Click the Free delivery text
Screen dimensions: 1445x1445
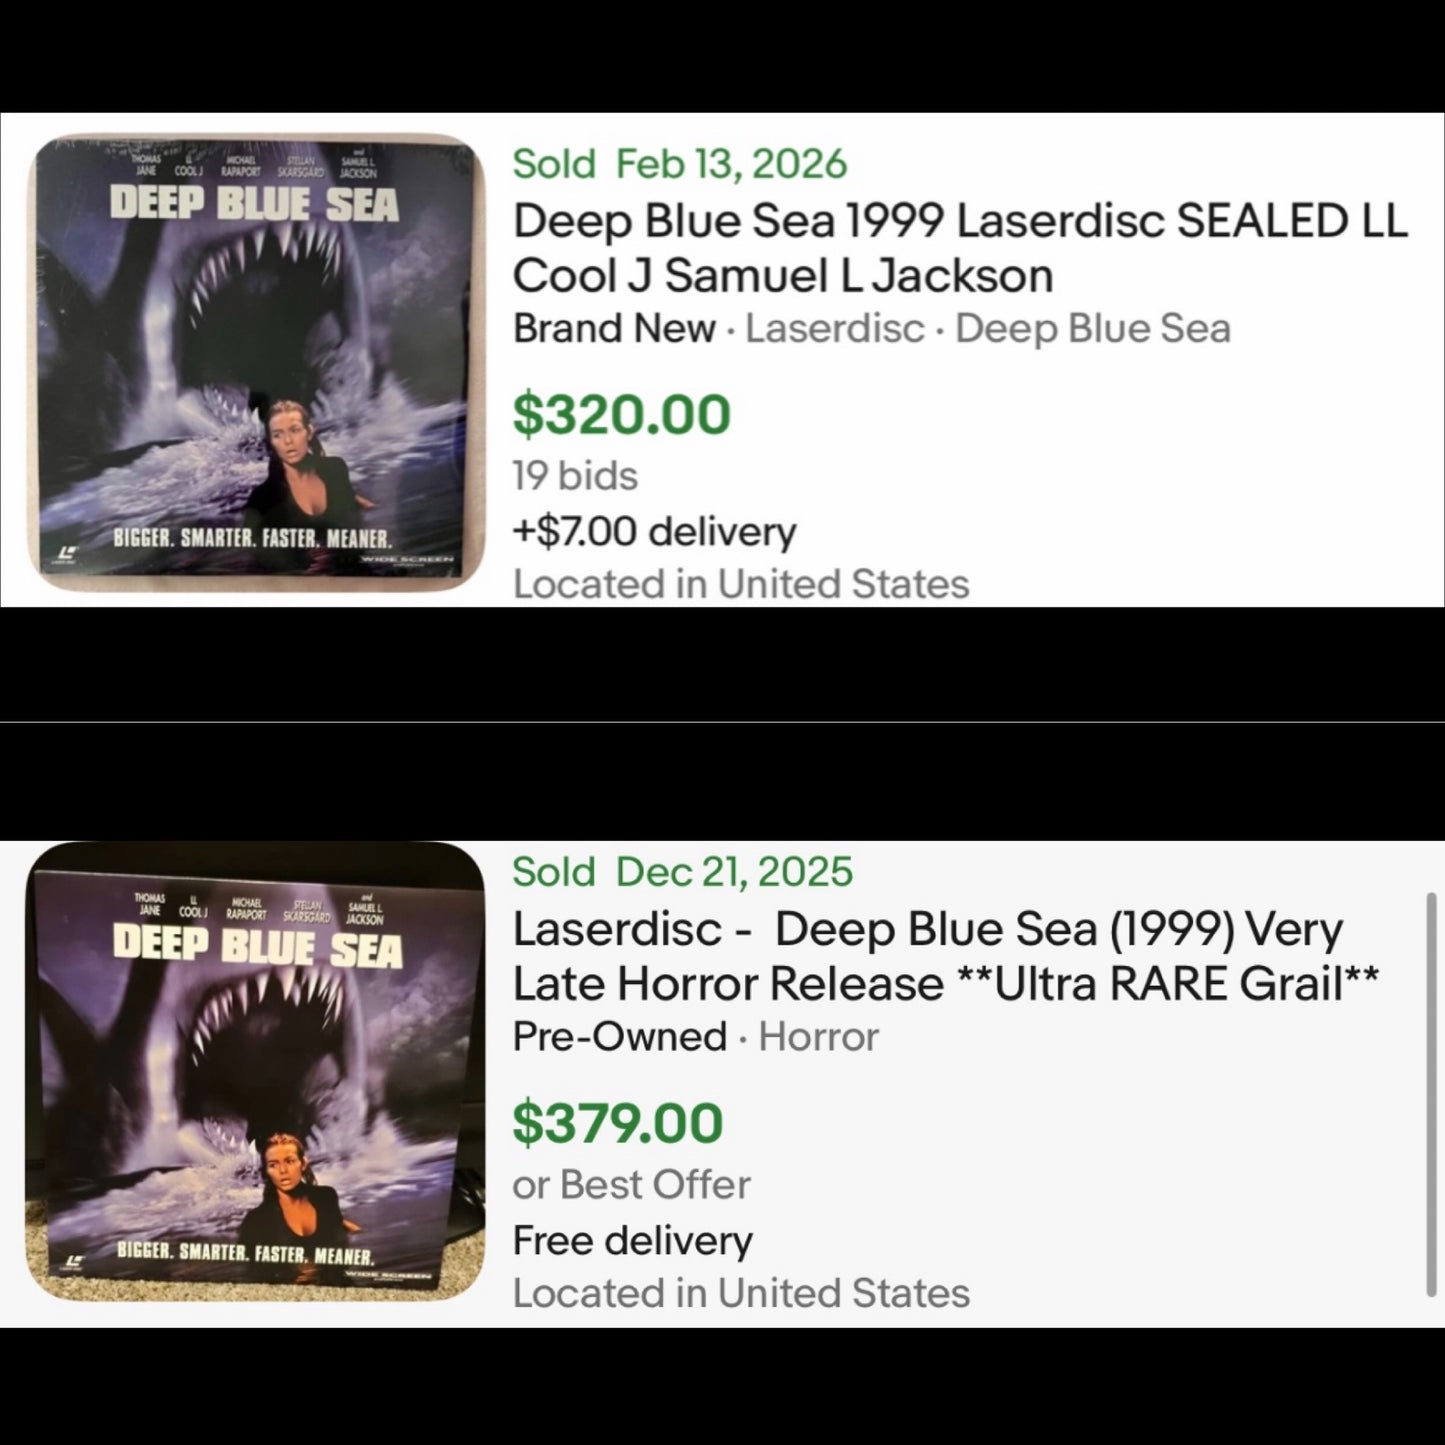click(631, 1238)
